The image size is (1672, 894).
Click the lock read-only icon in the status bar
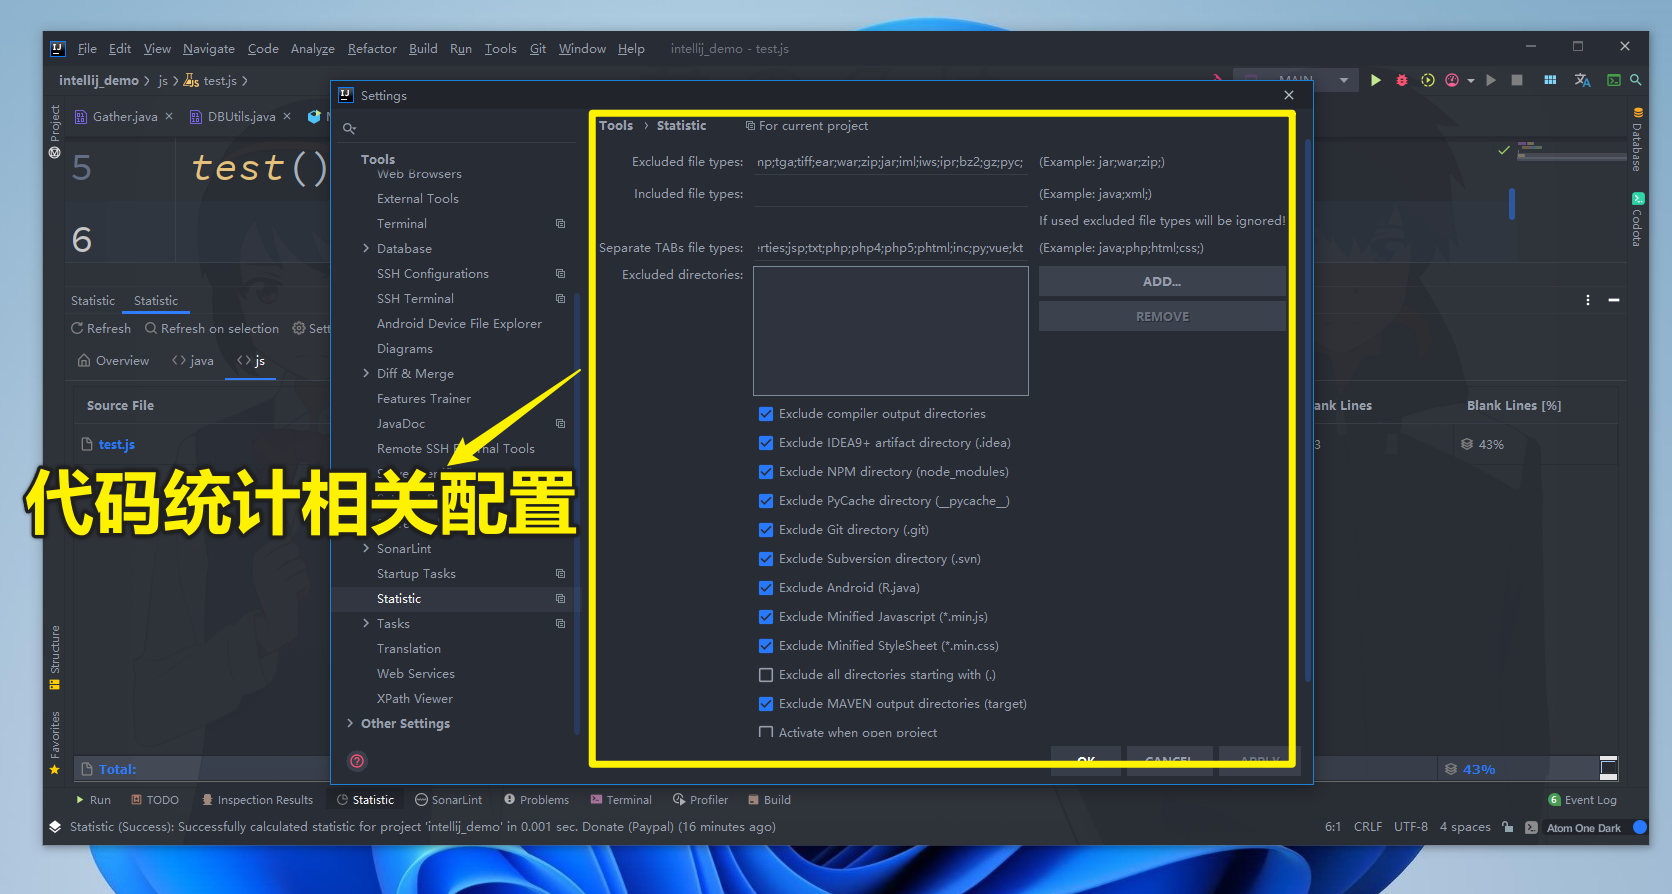[1508, 827]
